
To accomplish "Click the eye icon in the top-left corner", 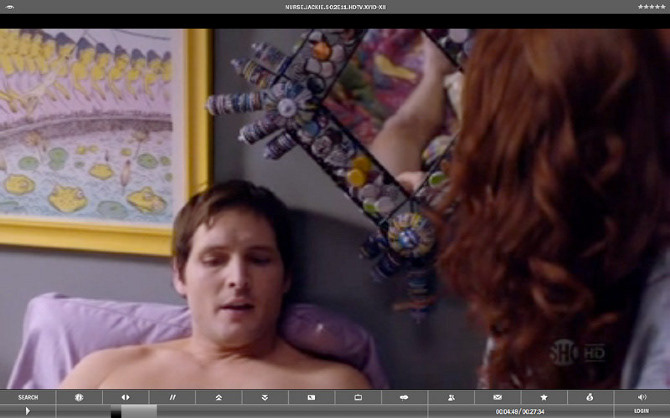I will point(9,7).
